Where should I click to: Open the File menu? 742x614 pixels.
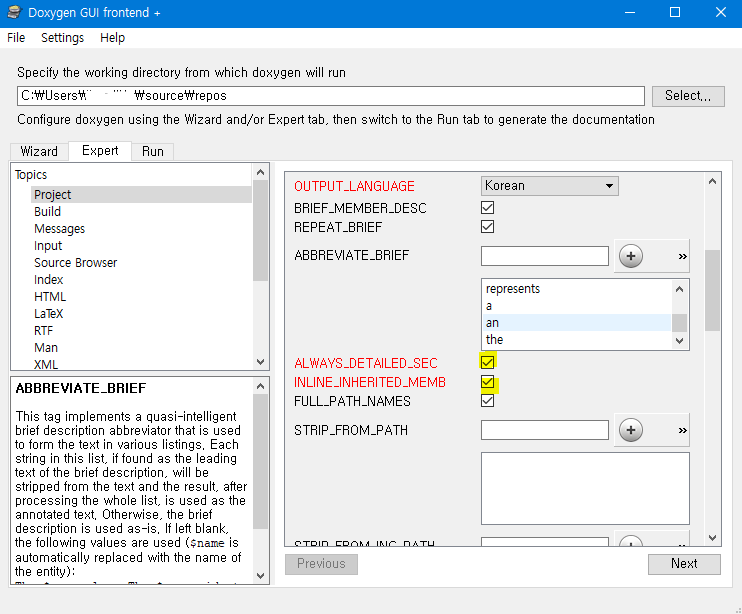(16, 38)
